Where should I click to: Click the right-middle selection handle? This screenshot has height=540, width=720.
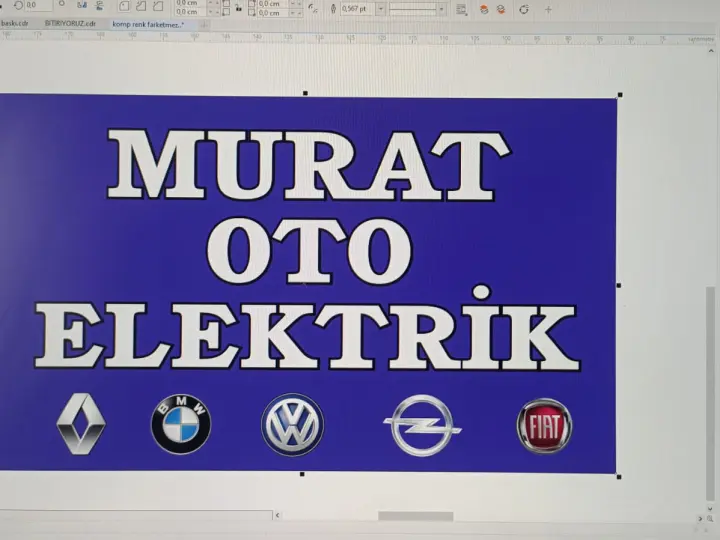tap(619, 286)
